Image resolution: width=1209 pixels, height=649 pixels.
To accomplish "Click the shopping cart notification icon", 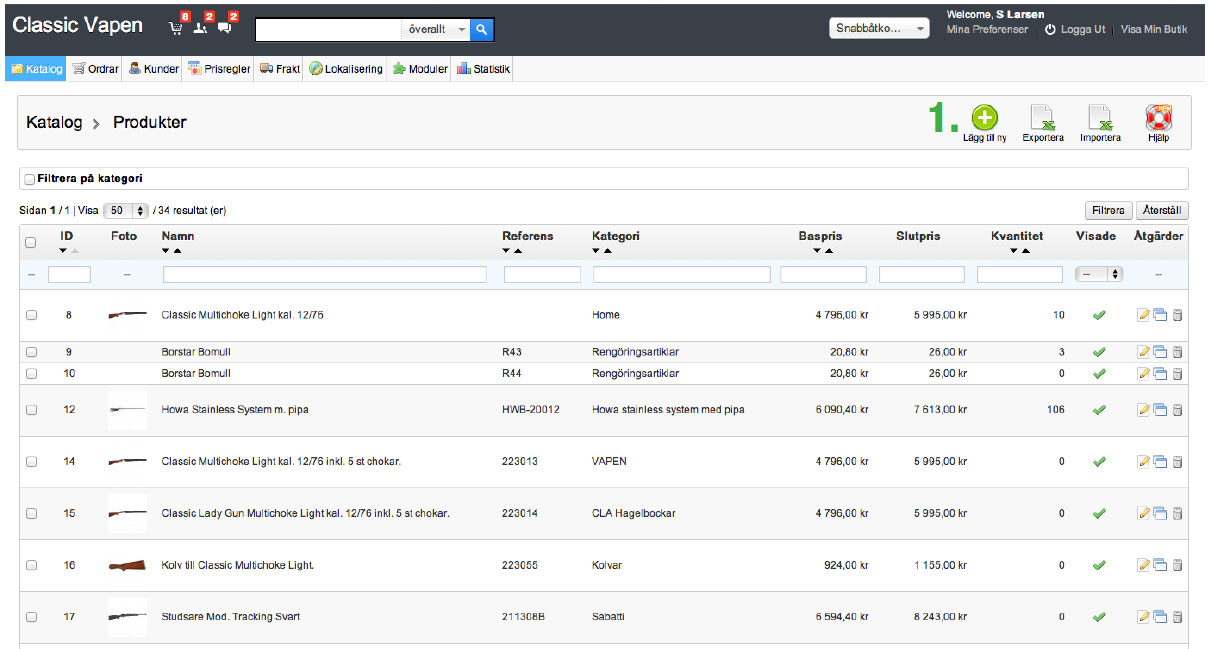I will (177, 28).
